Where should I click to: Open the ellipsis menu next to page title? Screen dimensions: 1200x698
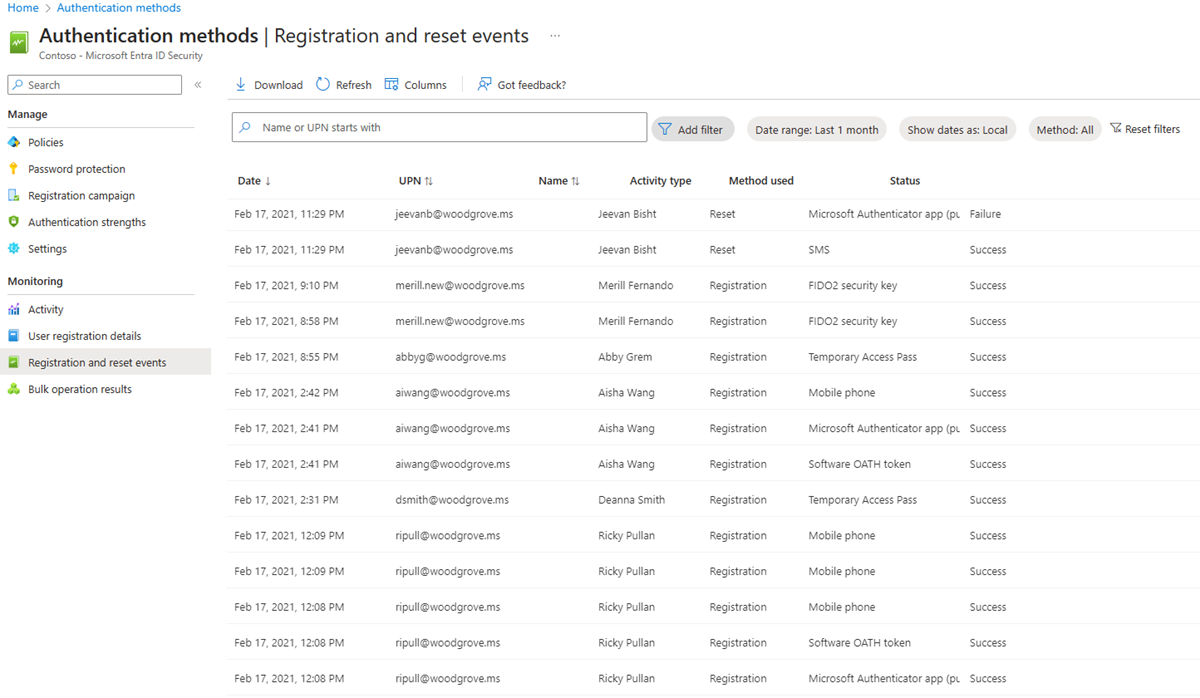[554, 36]
